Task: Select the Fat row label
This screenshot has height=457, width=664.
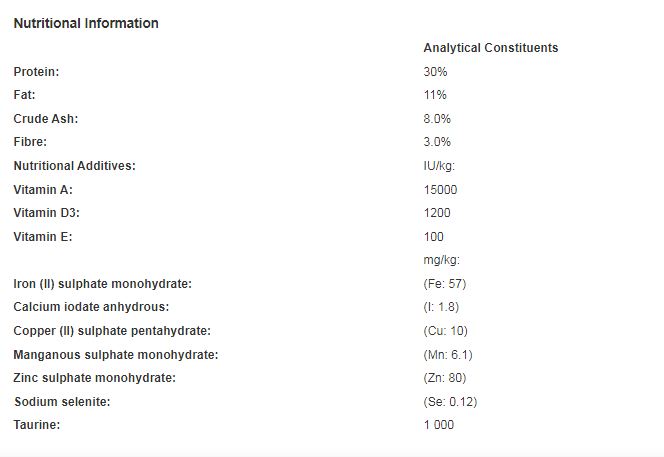Action: pyautogui.click(x=25, y=95)
